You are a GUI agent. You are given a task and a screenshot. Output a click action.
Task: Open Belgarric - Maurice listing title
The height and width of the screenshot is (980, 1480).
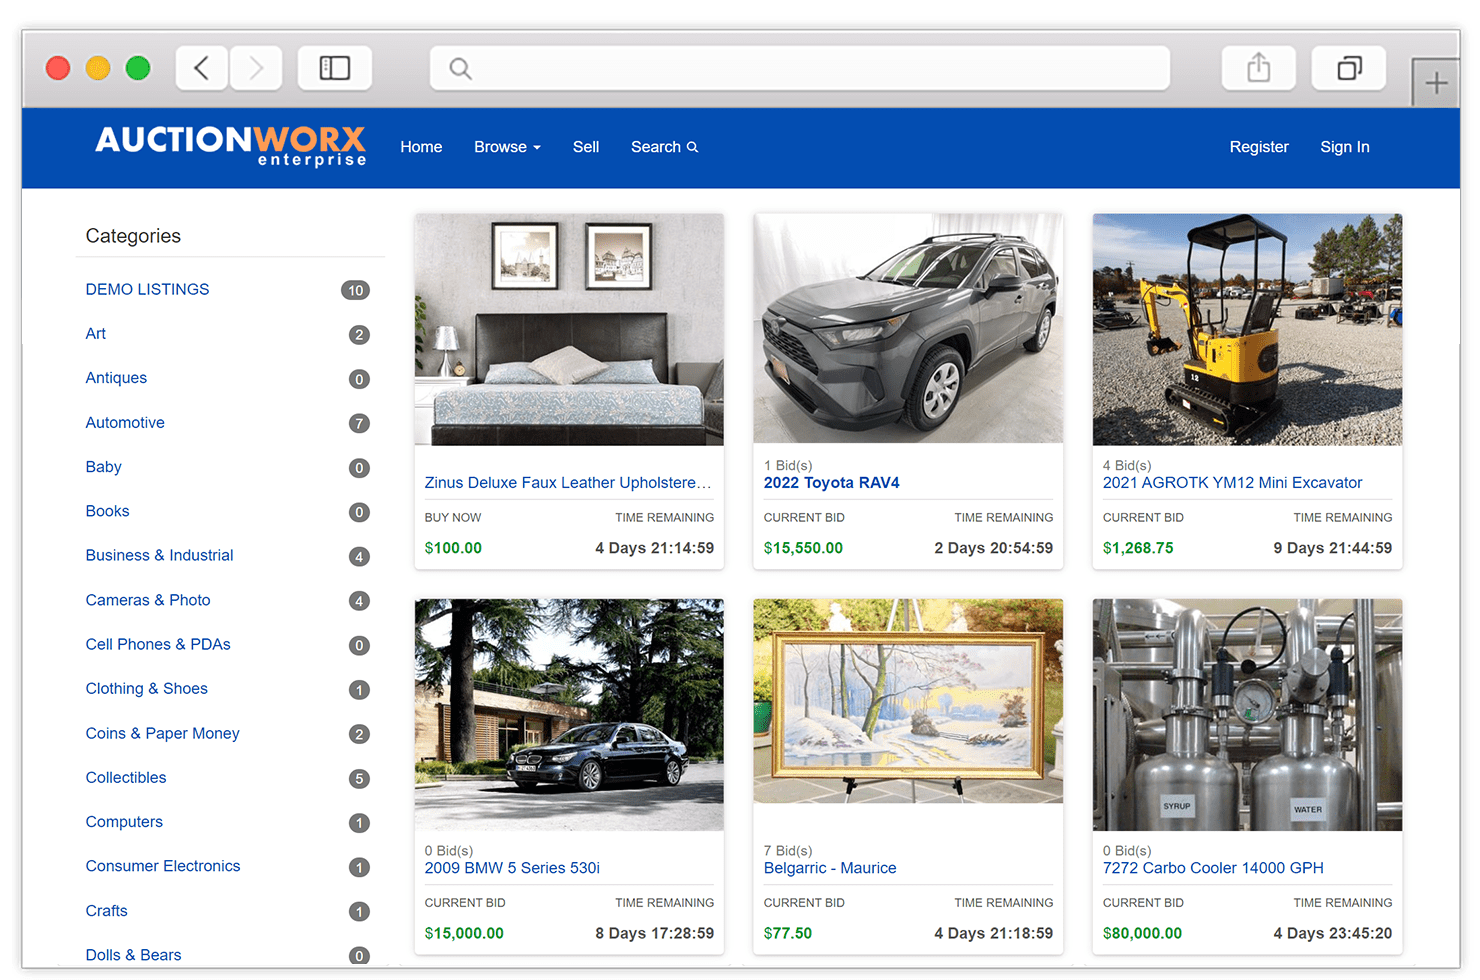(x=830, y=868)
